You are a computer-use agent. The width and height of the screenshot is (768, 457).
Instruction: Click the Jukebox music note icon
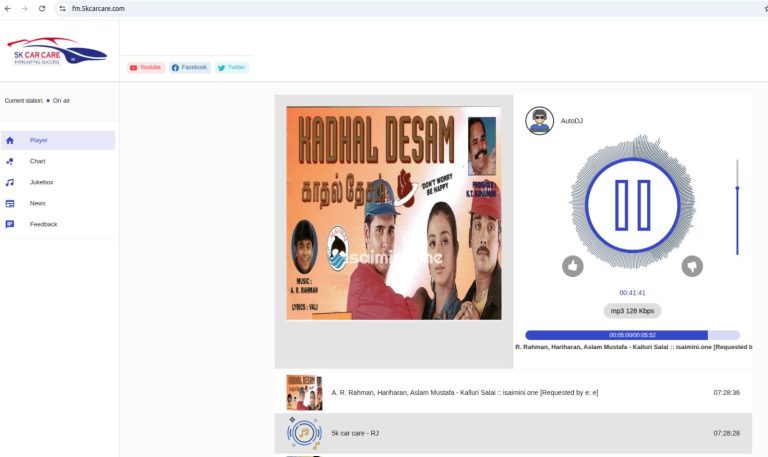click(10, 182)
